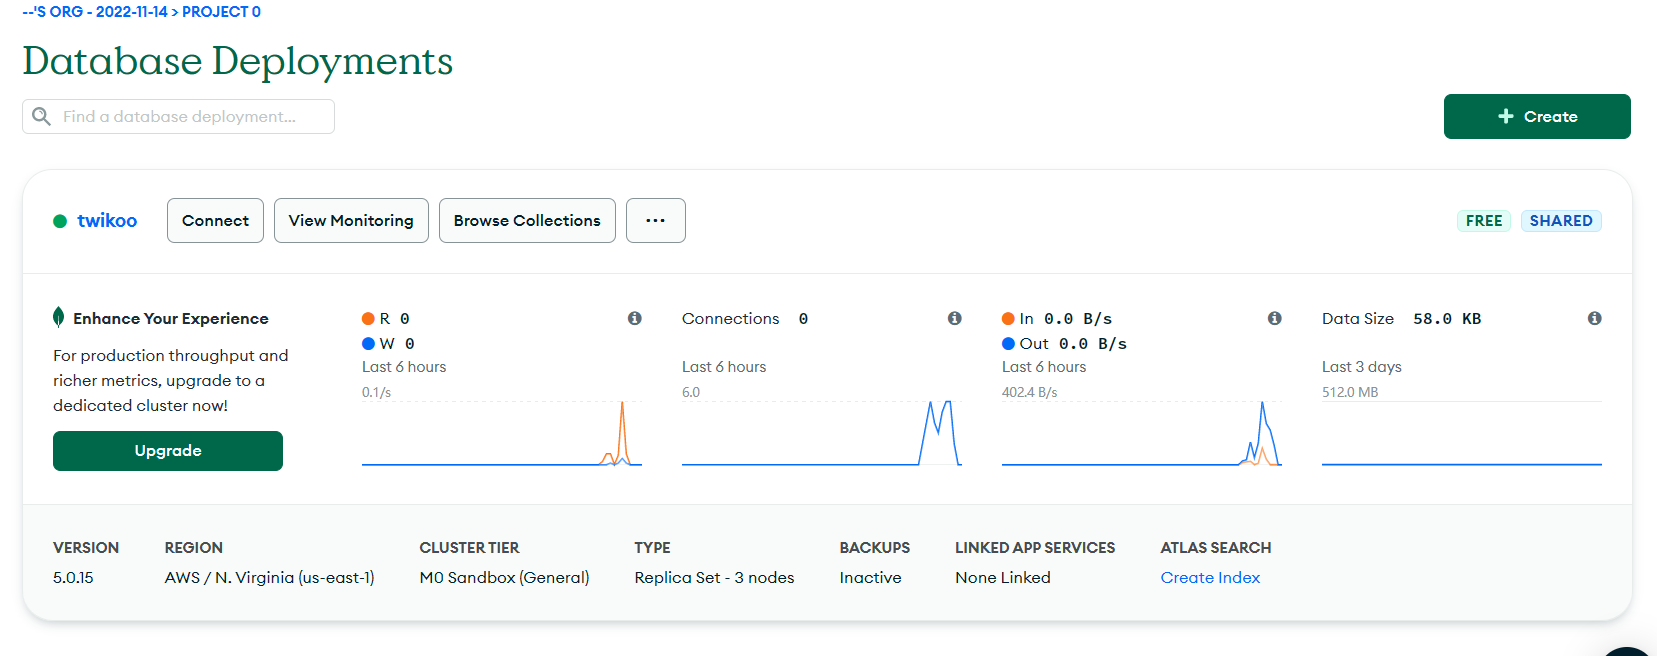The image size is (1657, 656).
Task: Open info tooltip for Connections chart
Action: (954, 318)
